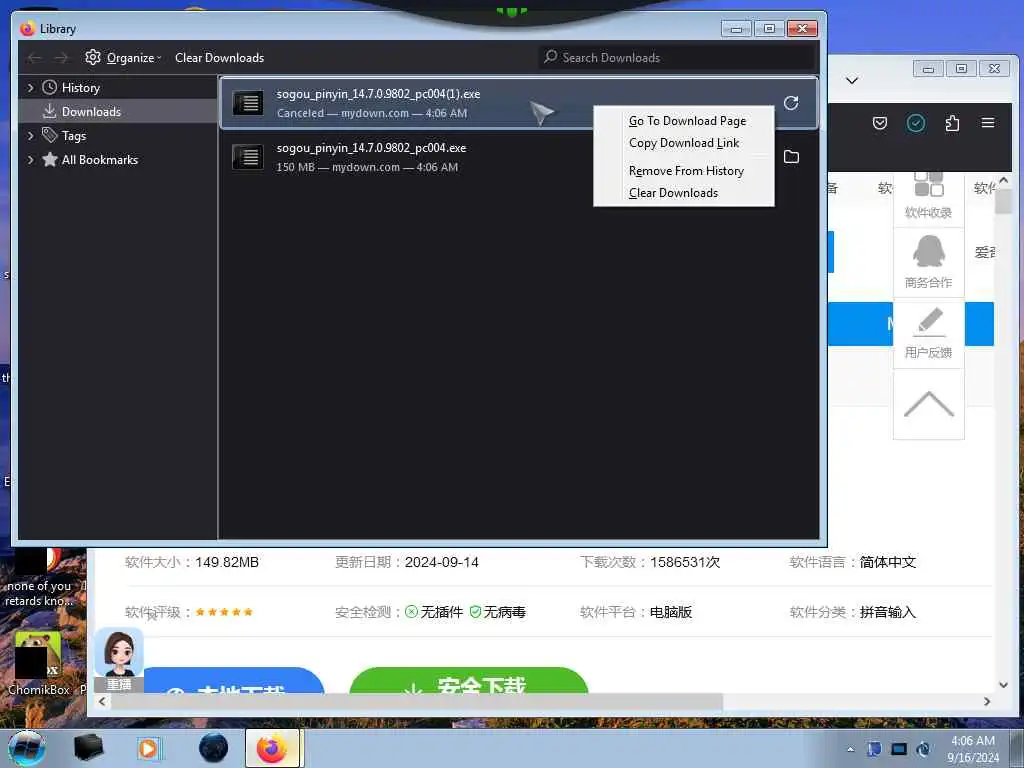Click the Library back arrow
1024x768 pixels.
point(35,58)
